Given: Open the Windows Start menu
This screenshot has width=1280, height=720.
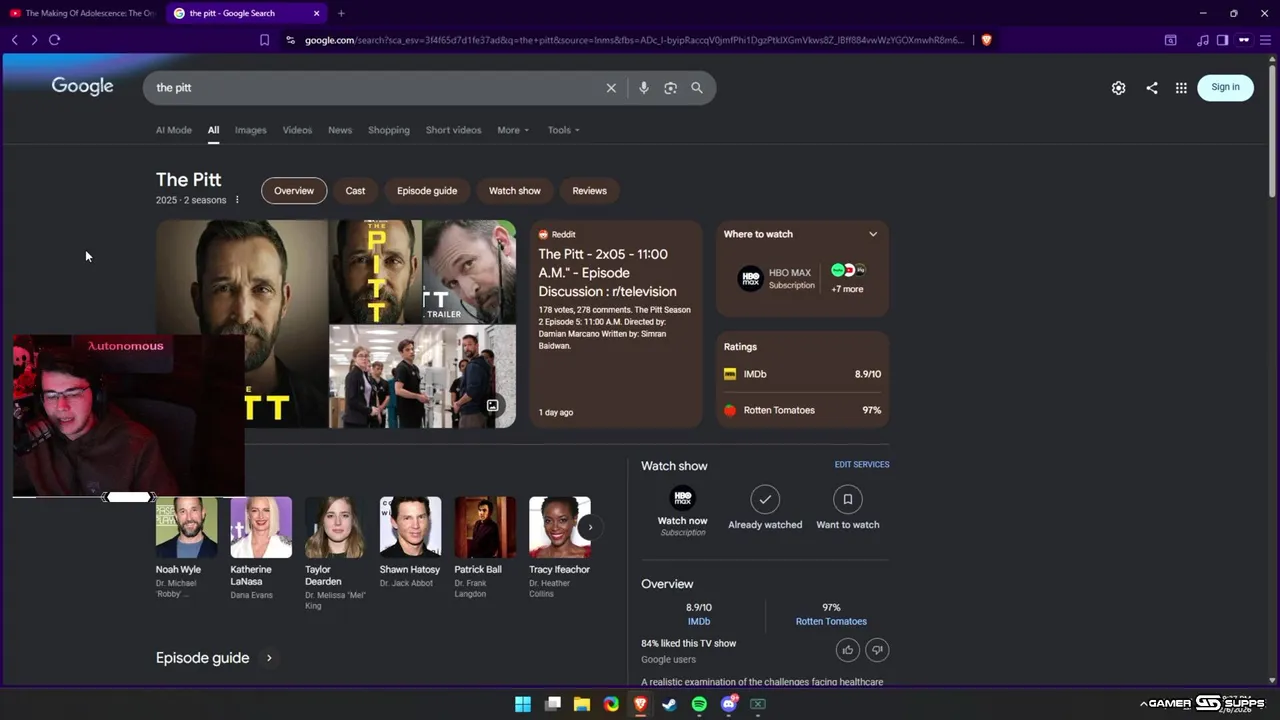Looking at the screenshot, I should [523, 704].
